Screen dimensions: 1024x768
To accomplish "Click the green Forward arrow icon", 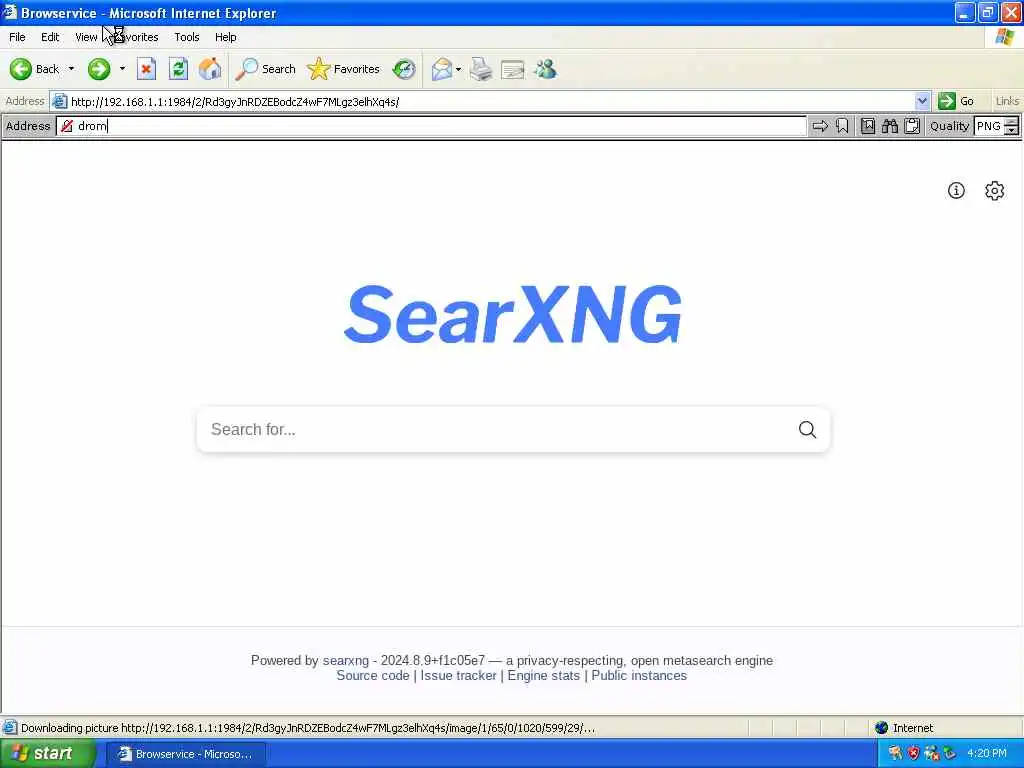I will 99,69.
